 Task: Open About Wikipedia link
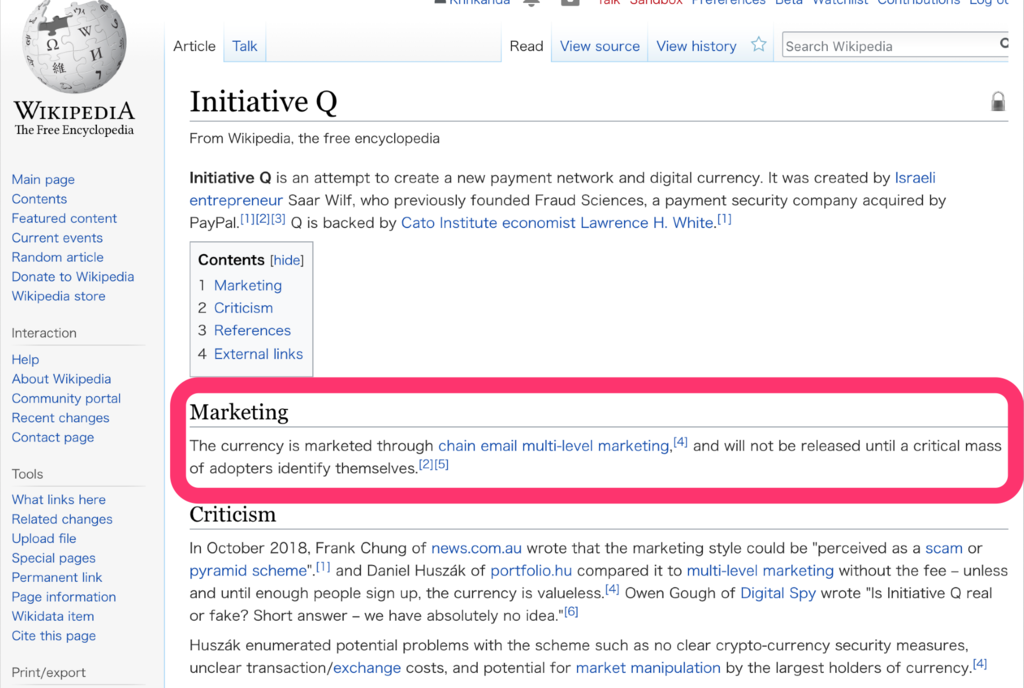[61, 379]
